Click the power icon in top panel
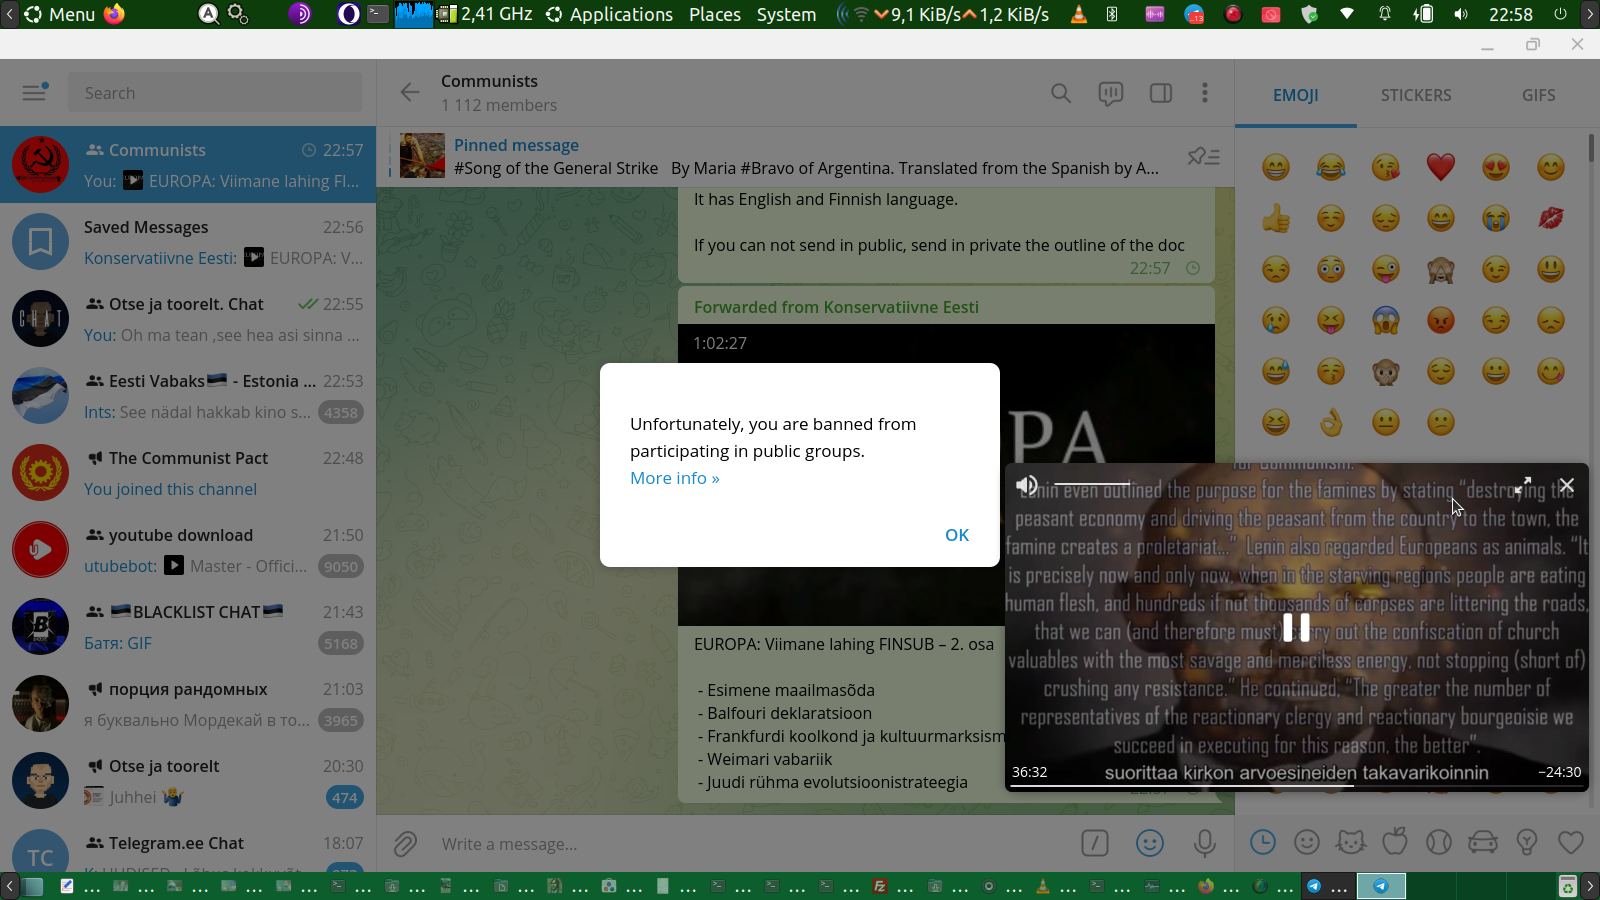1600x900 pixels. point(1560,14)
